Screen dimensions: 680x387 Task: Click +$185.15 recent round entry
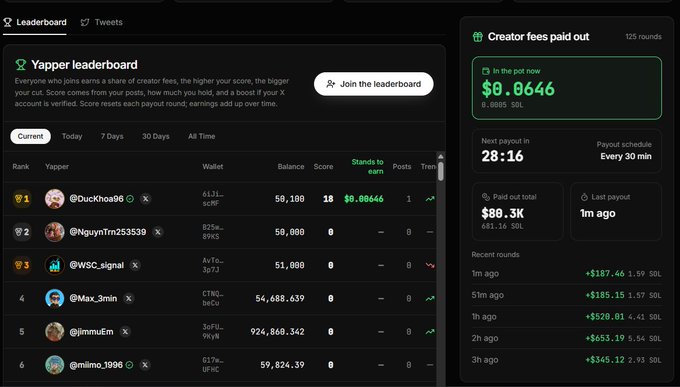click(x=566, y=295)
